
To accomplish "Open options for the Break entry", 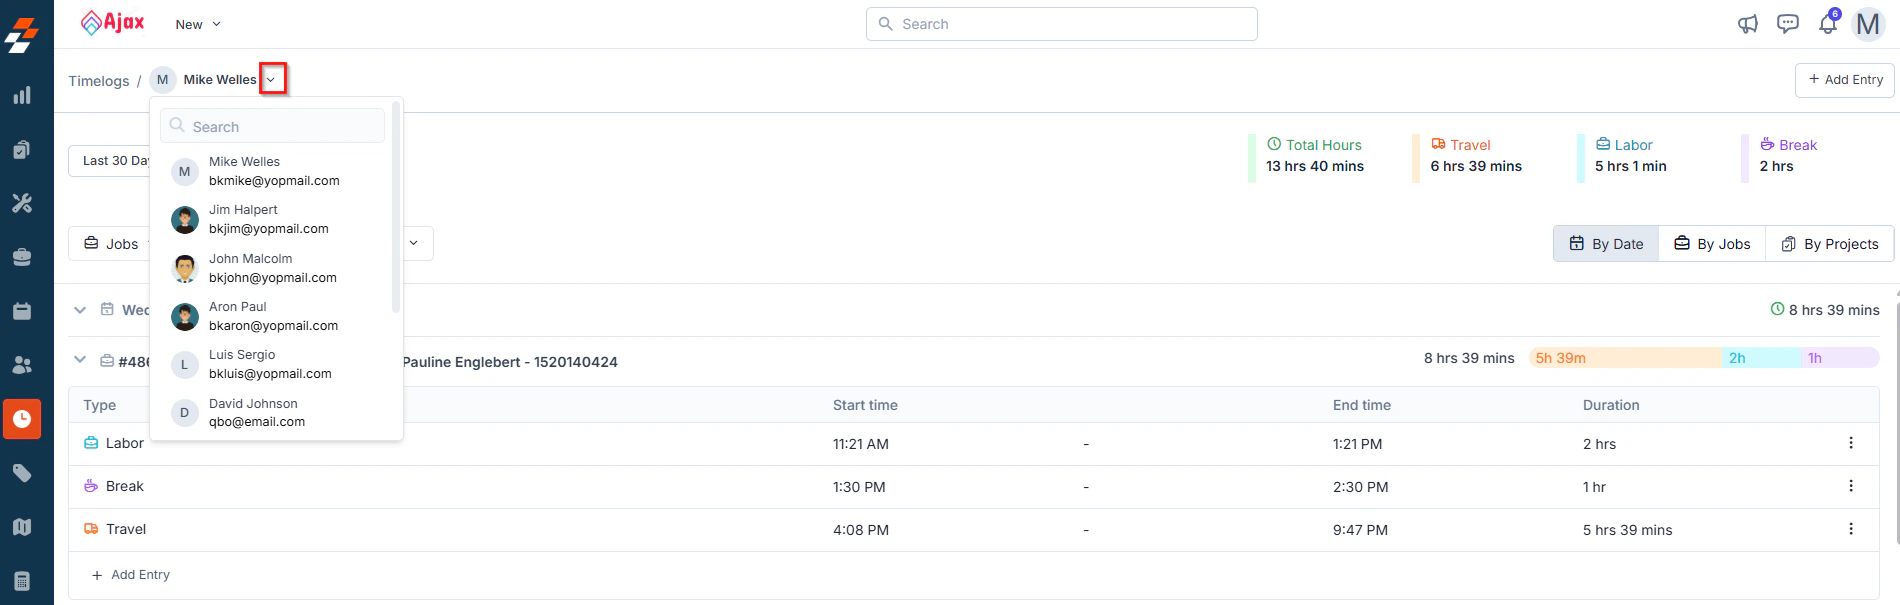I will click(1851, 486).
